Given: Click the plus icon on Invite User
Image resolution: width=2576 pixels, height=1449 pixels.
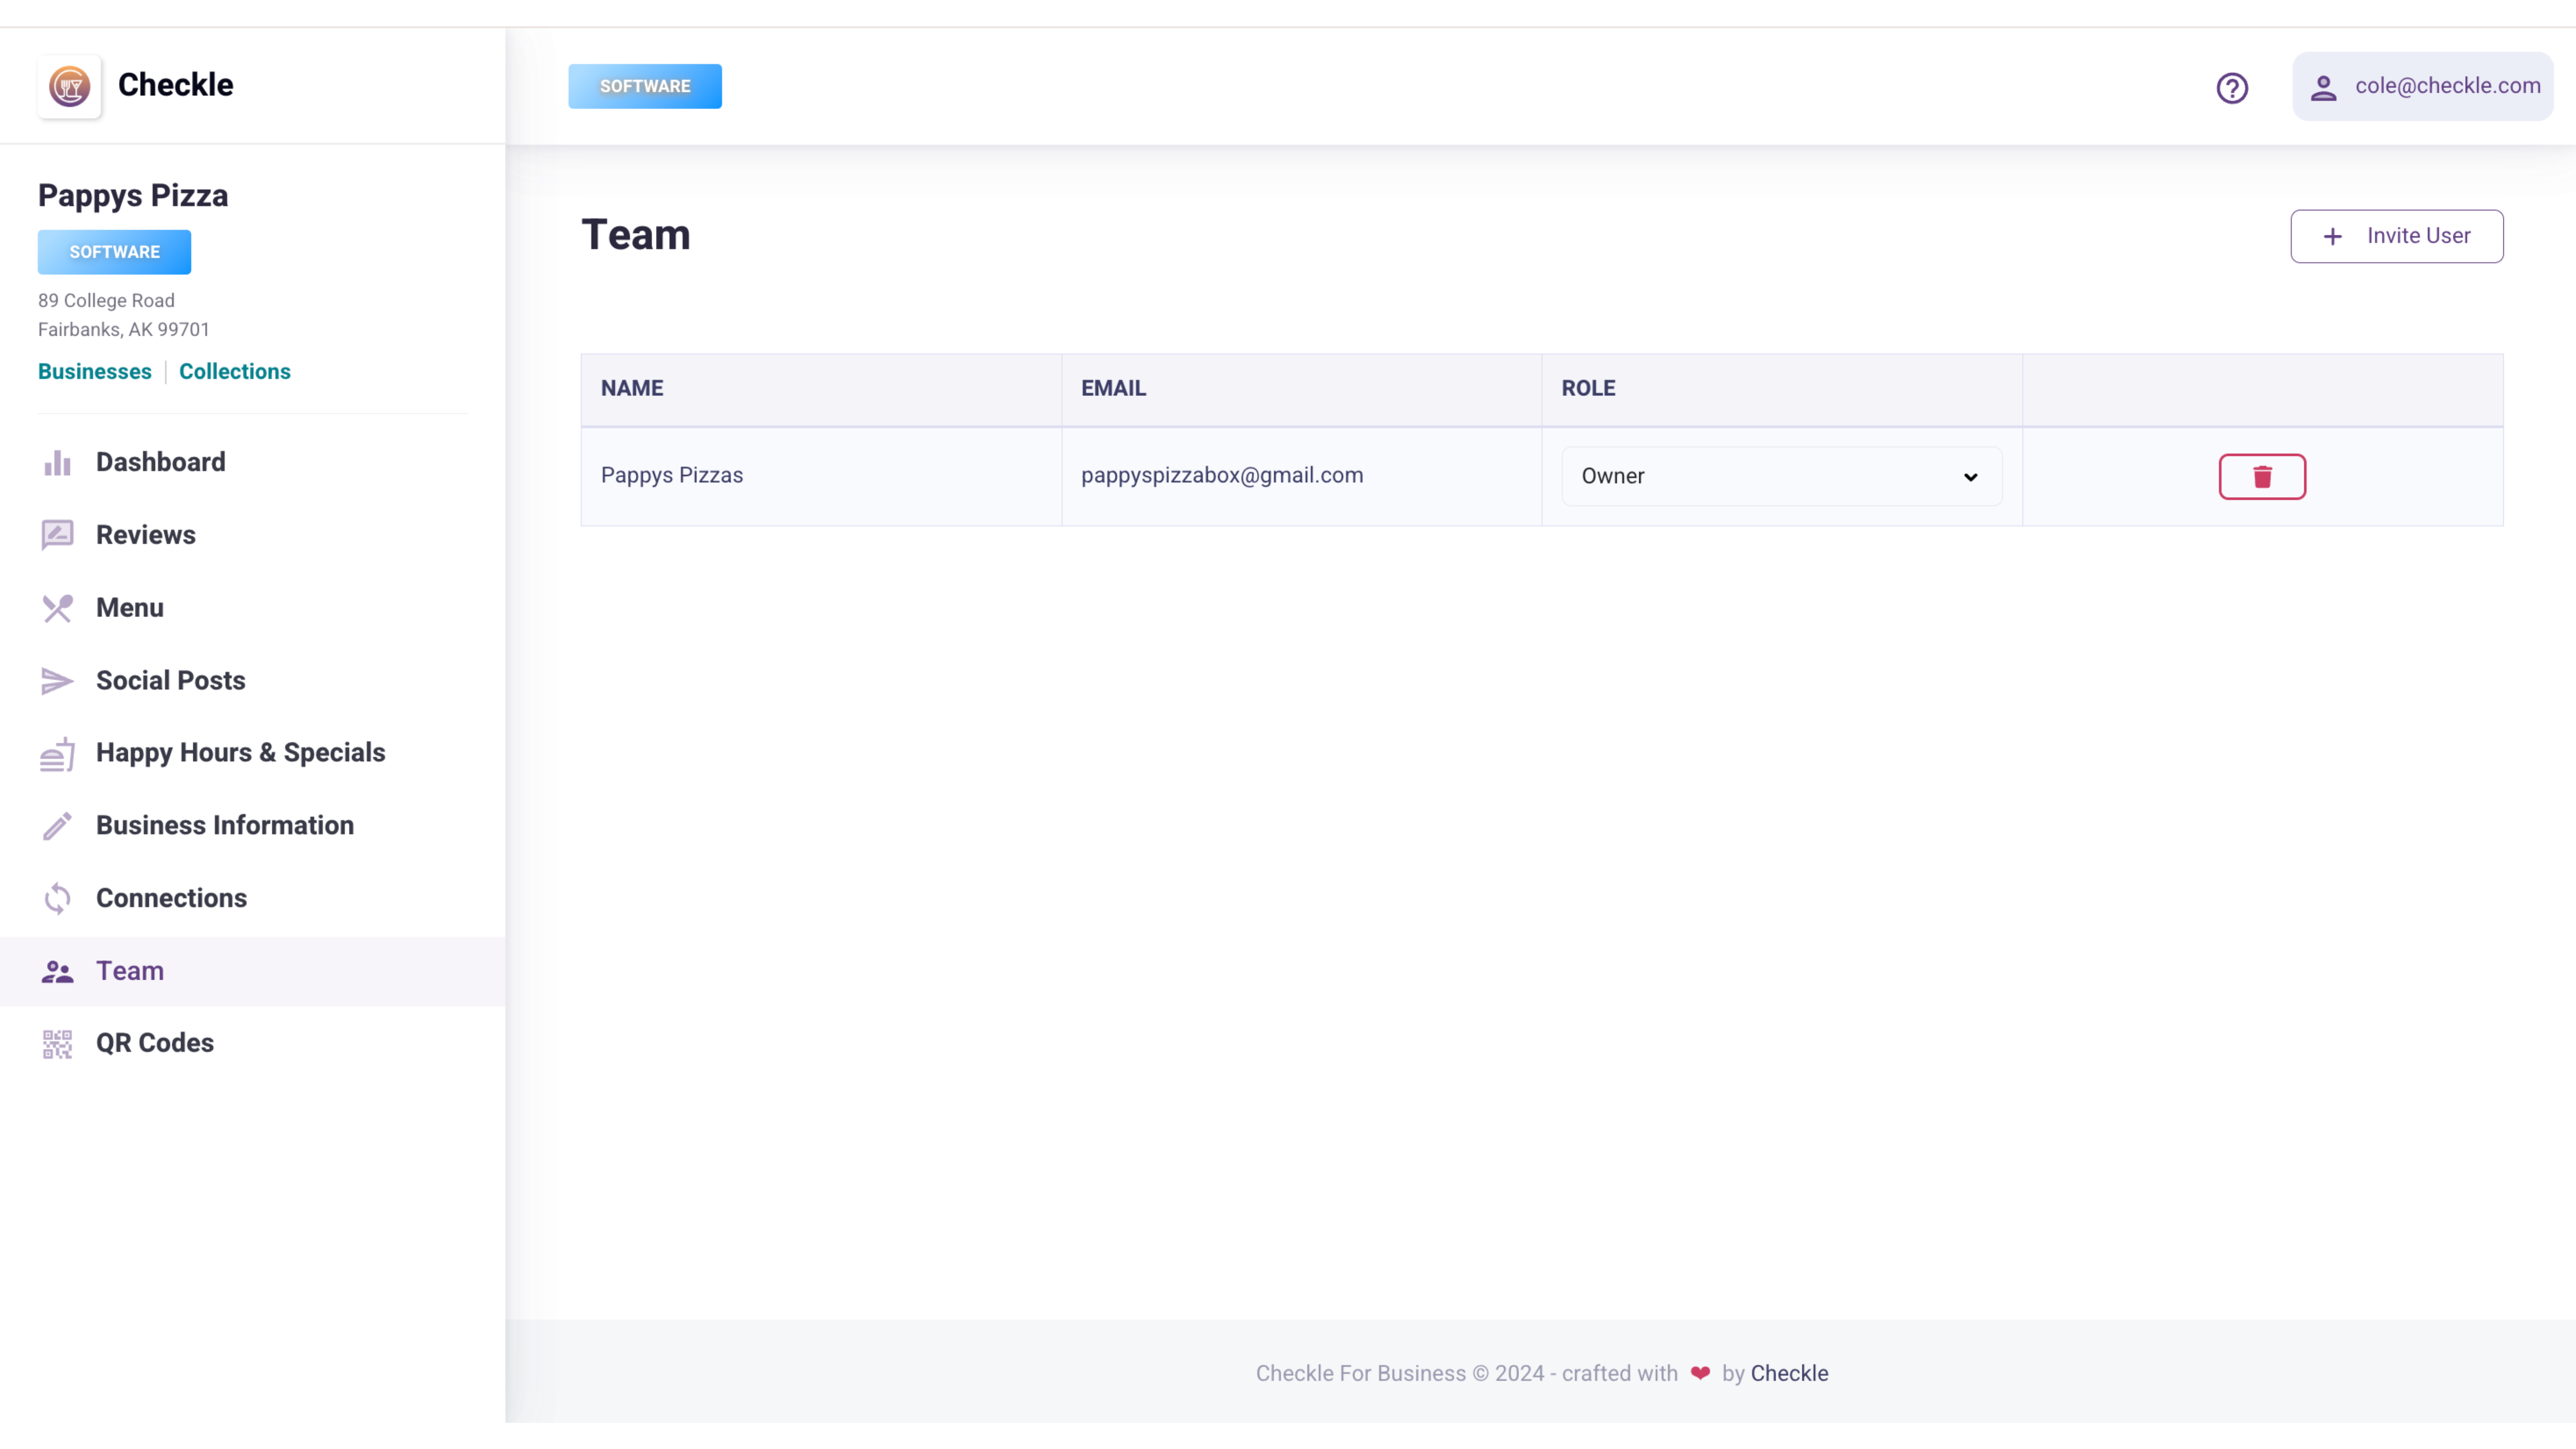Looking at the screenshot, I should click(2332, 236).
